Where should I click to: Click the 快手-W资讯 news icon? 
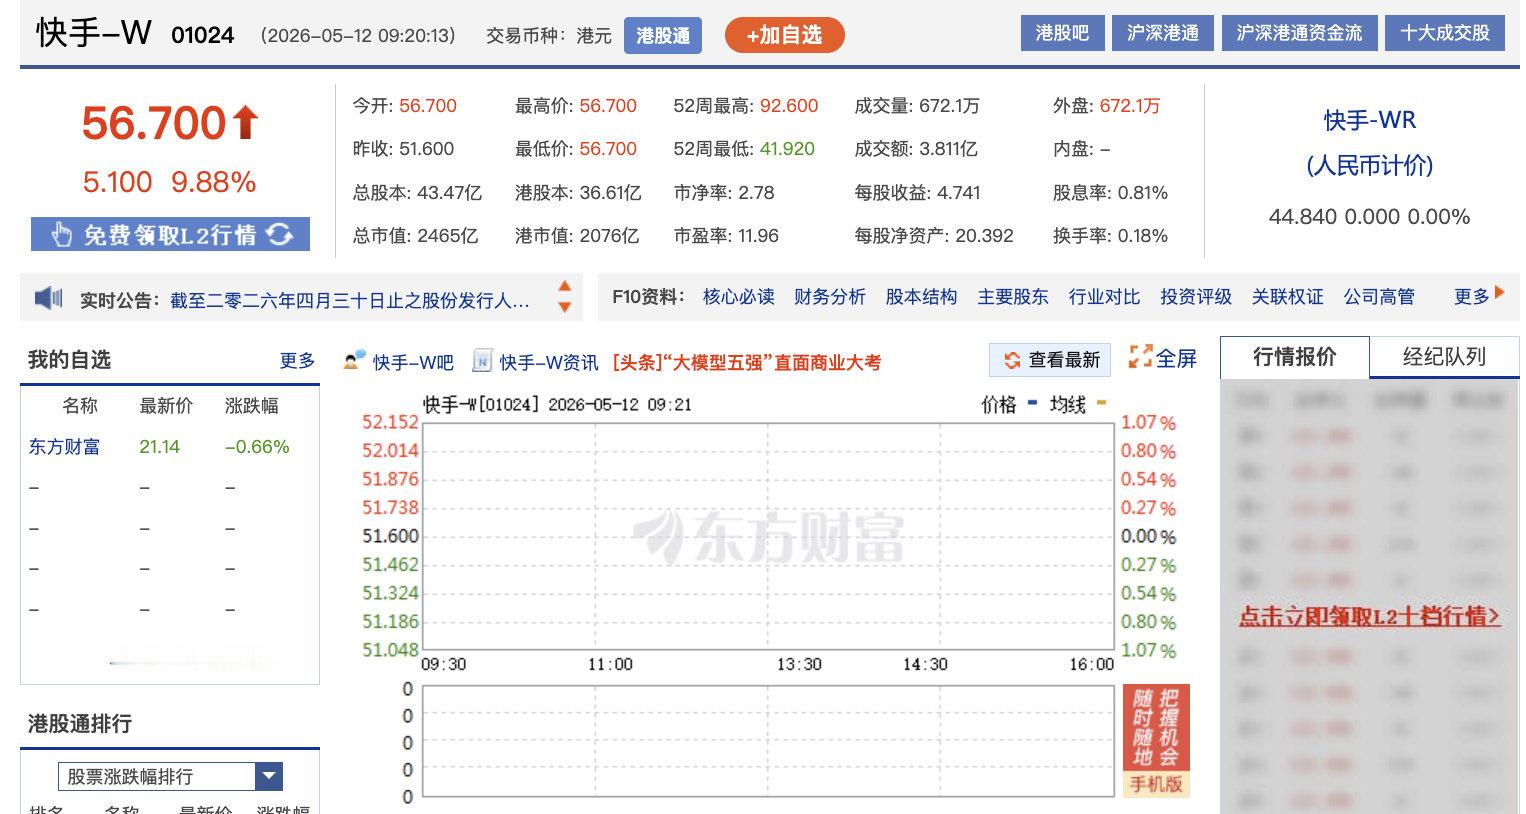tap(482, 361)
